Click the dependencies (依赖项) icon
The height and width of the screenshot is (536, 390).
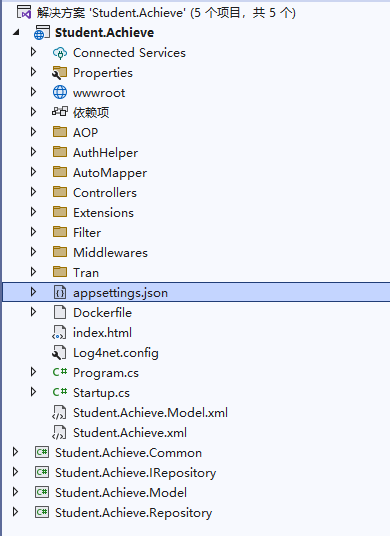[60, 112]
